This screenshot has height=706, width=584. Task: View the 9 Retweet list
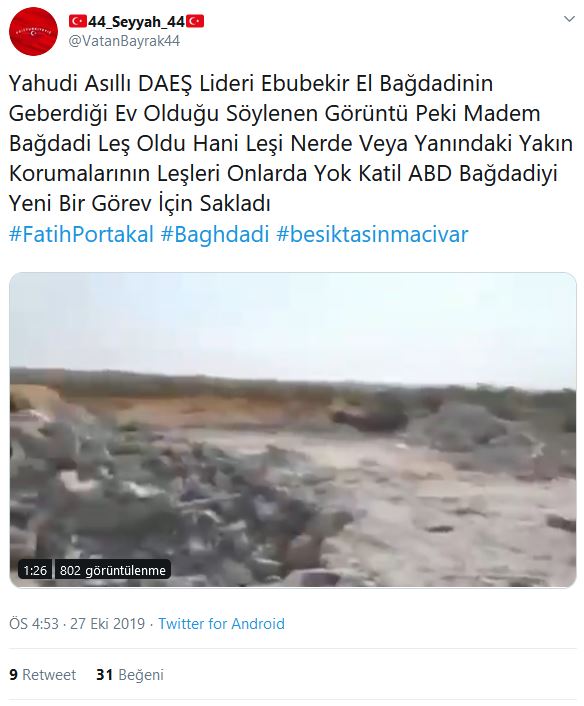coord(42,674)
